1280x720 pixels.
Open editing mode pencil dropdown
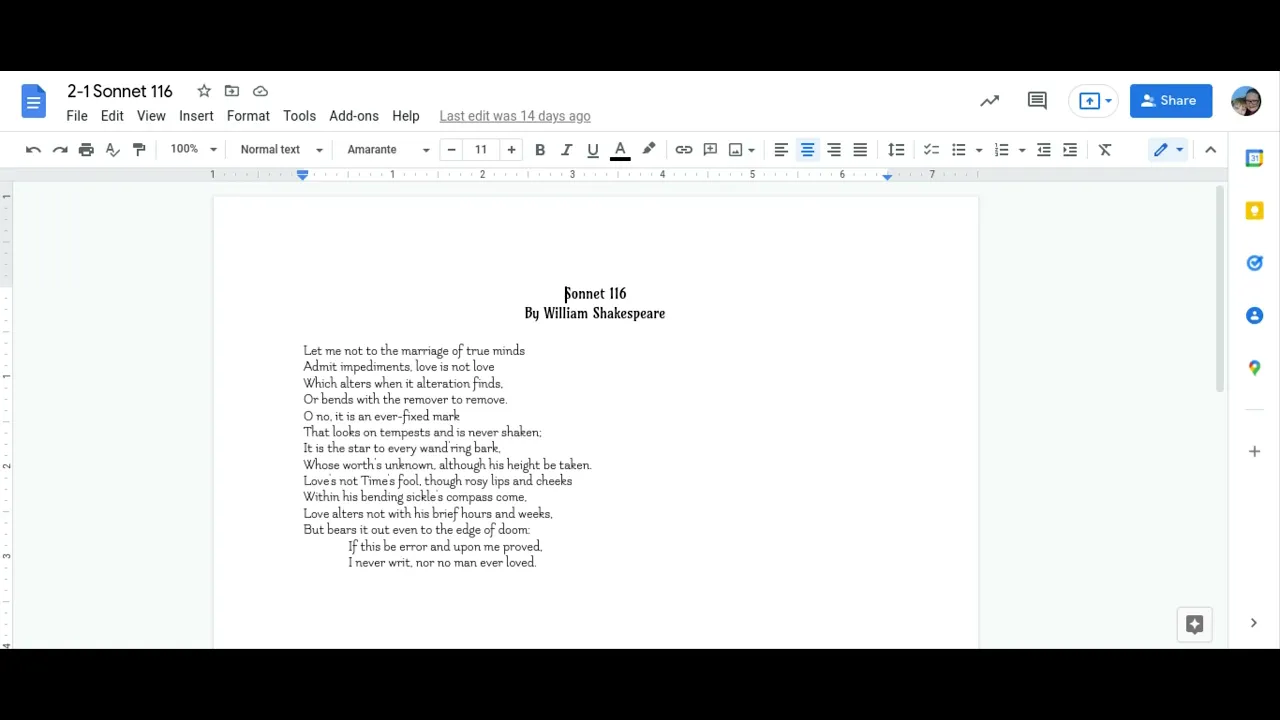pos(1168,150)
